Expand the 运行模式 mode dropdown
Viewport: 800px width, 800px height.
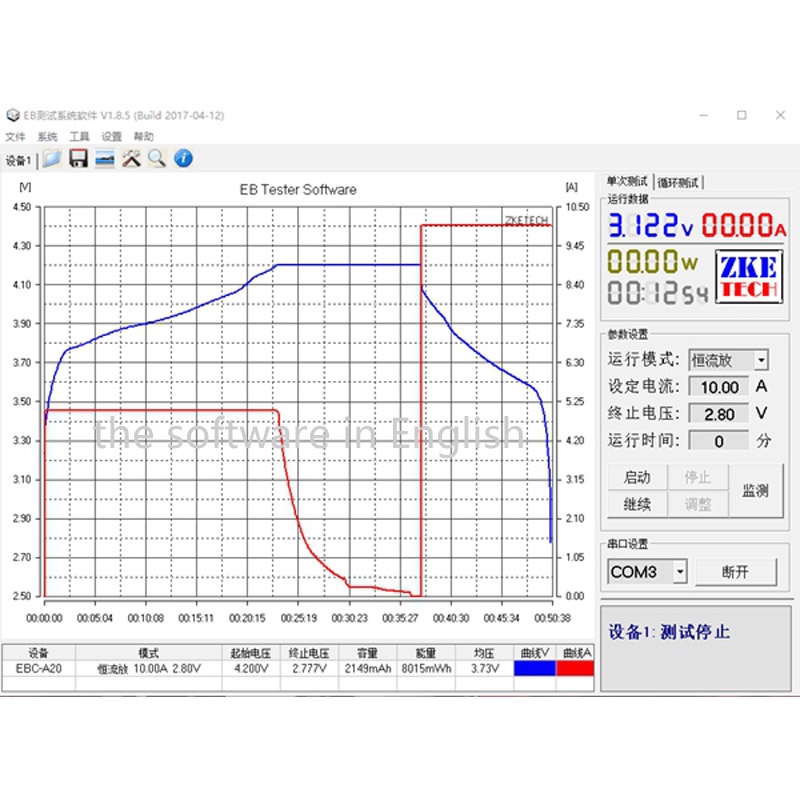(761, 360)
